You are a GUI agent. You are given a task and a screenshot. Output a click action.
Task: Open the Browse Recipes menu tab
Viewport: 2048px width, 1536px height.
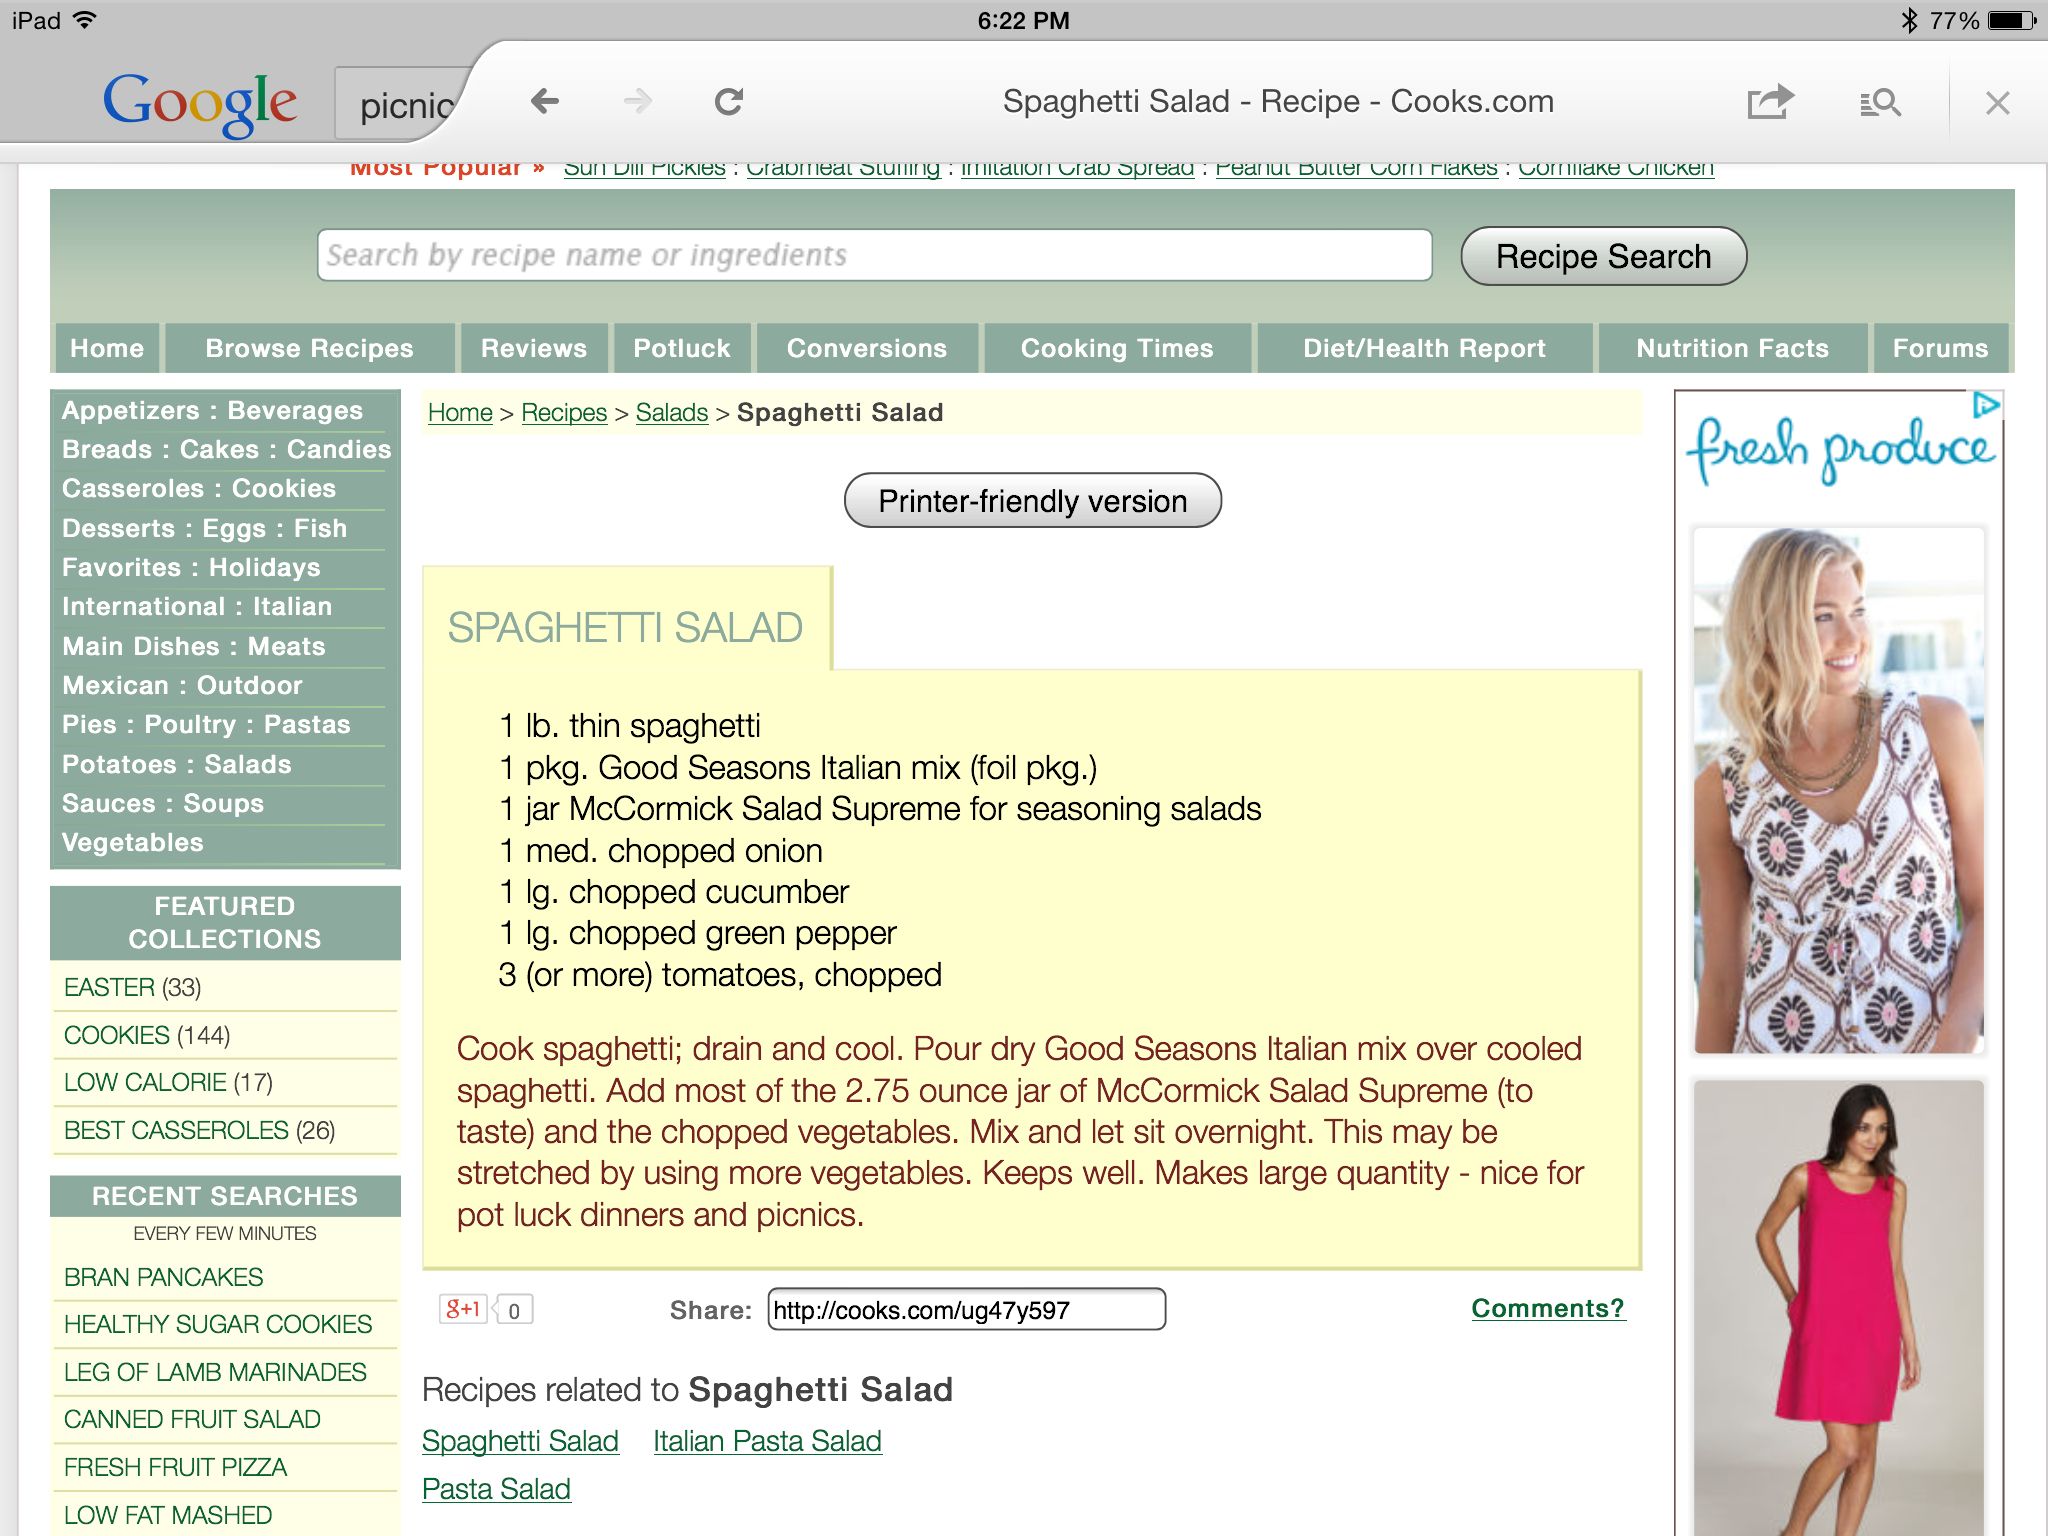point(308,347)
